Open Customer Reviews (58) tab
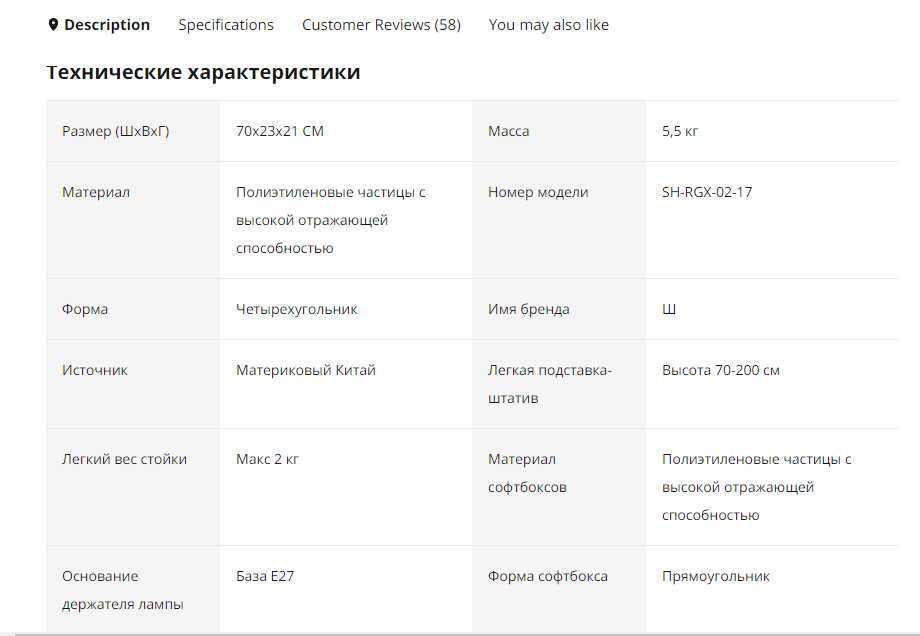 (x=381, y=25)
